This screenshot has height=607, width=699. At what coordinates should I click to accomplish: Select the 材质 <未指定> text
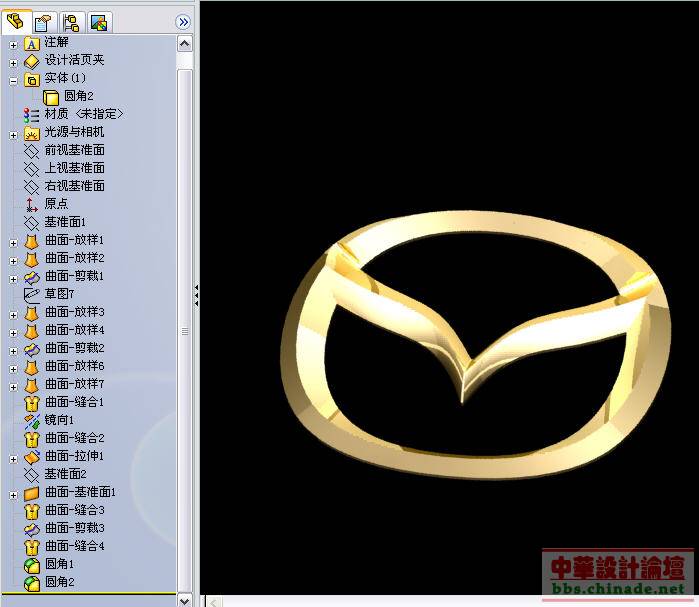pos(83,114)
